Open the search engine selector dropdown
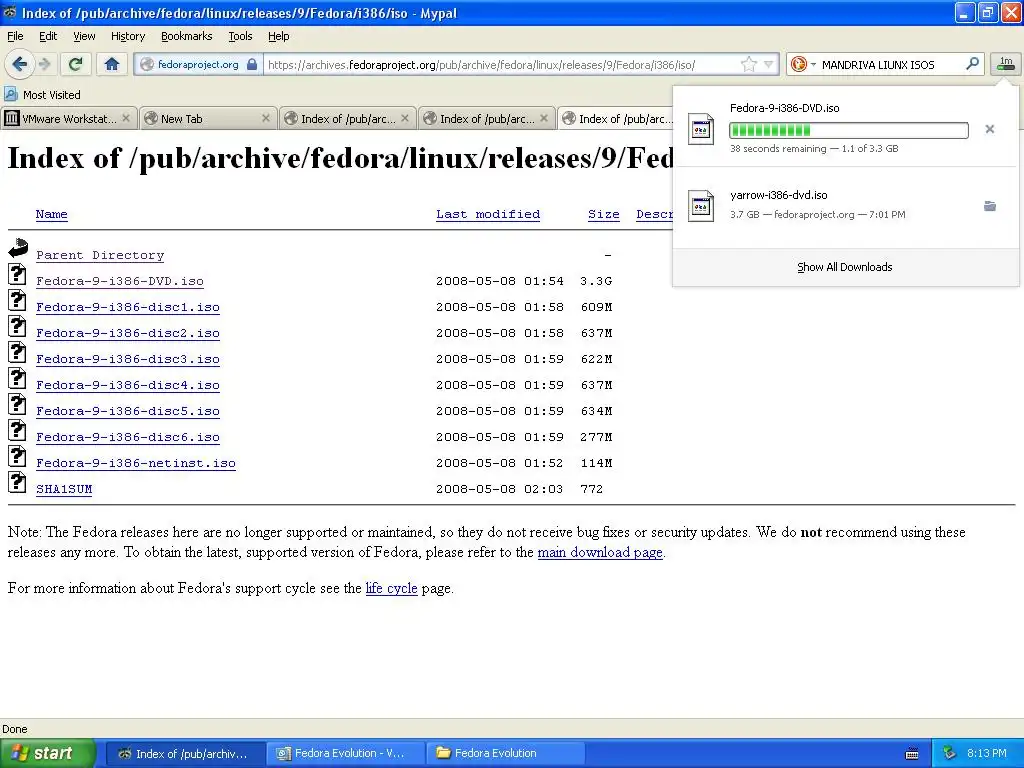Image resolution: width=1024 pixels, height=768 pixels. click(803, 65)
